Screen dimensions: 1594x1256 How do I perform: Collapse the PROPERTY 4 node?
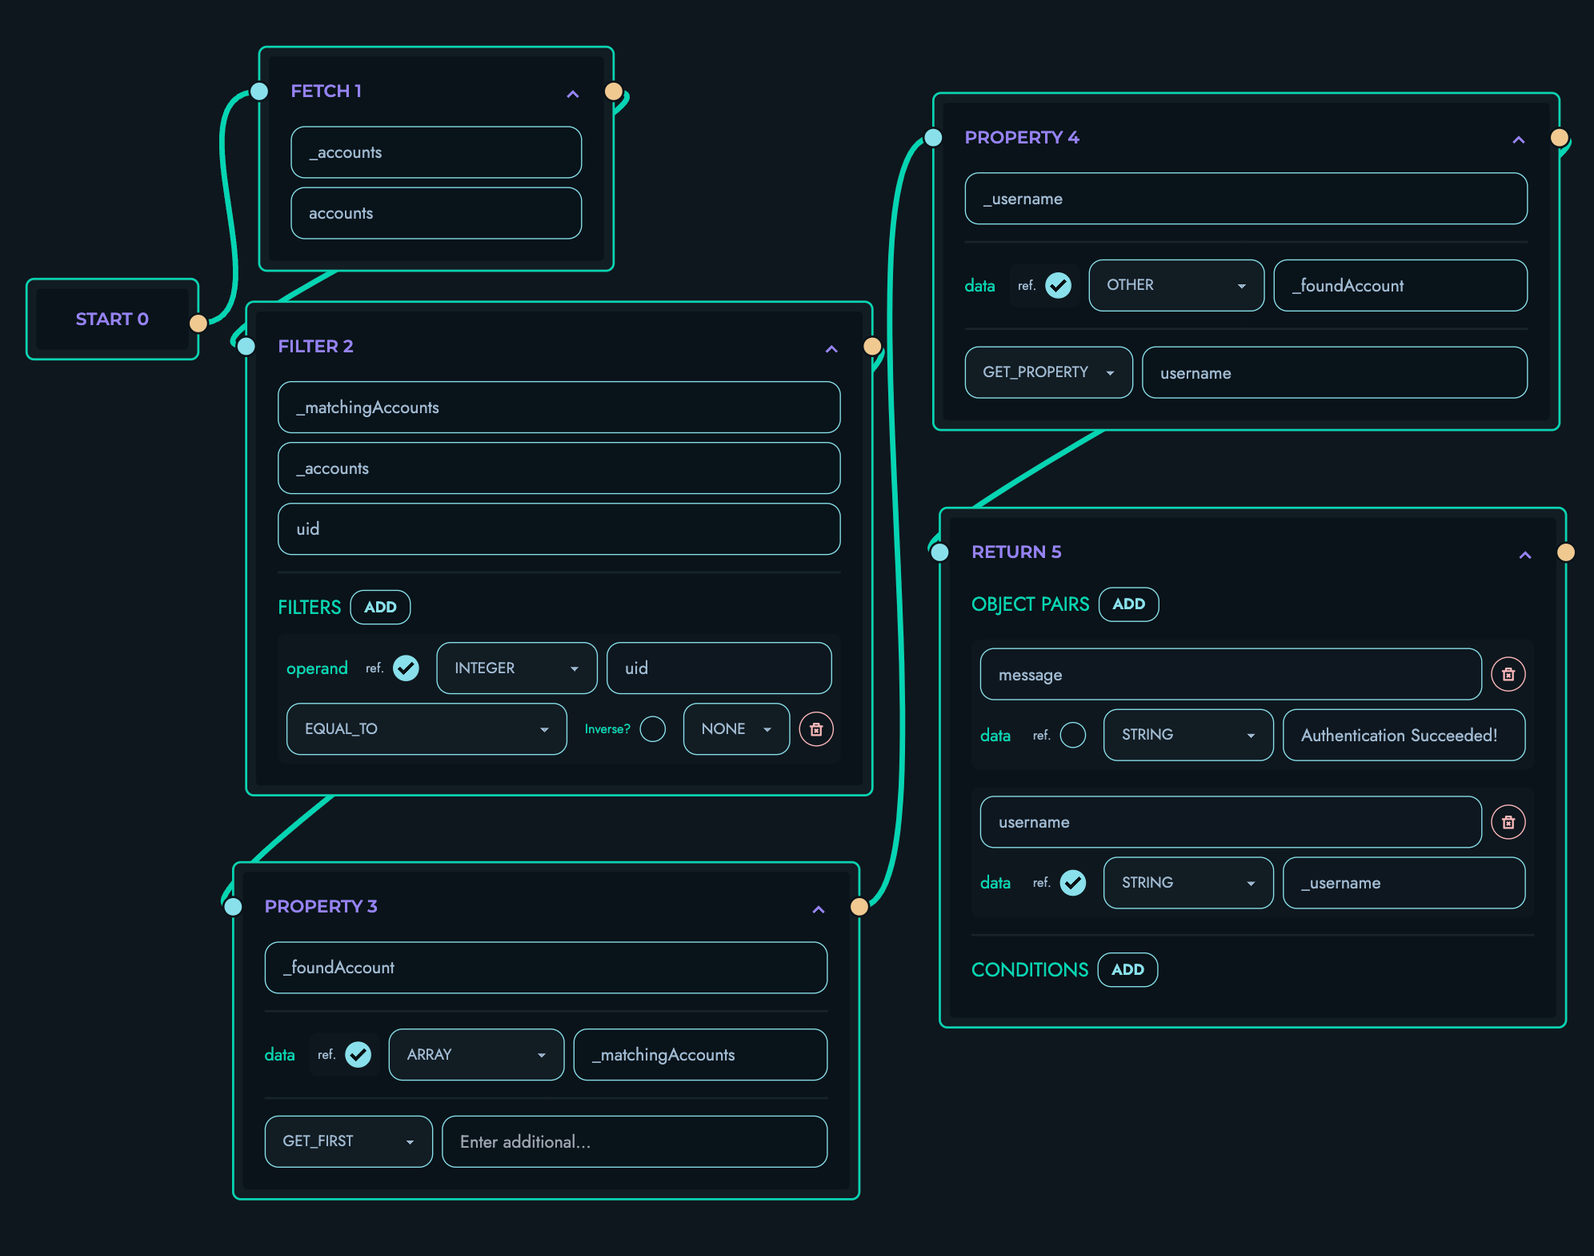[x=1518, y=140]
